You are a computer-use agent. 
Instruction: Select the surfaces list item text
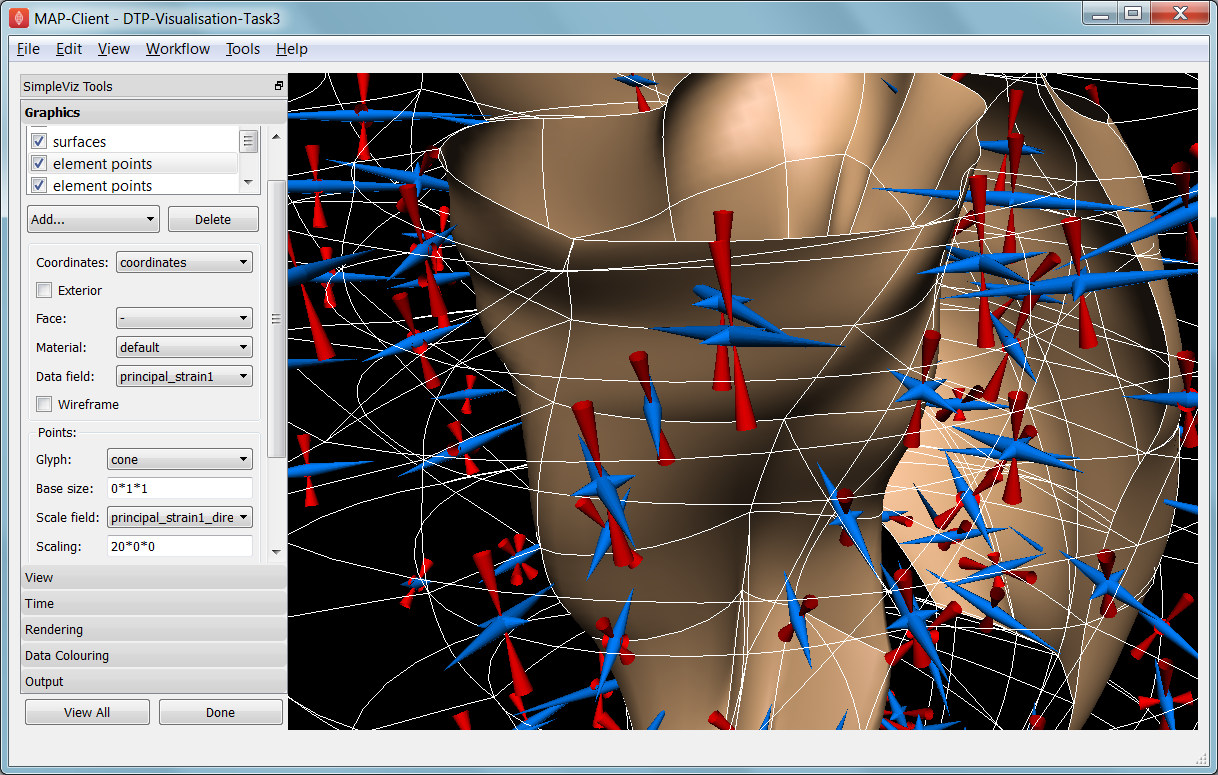(79, 142)
